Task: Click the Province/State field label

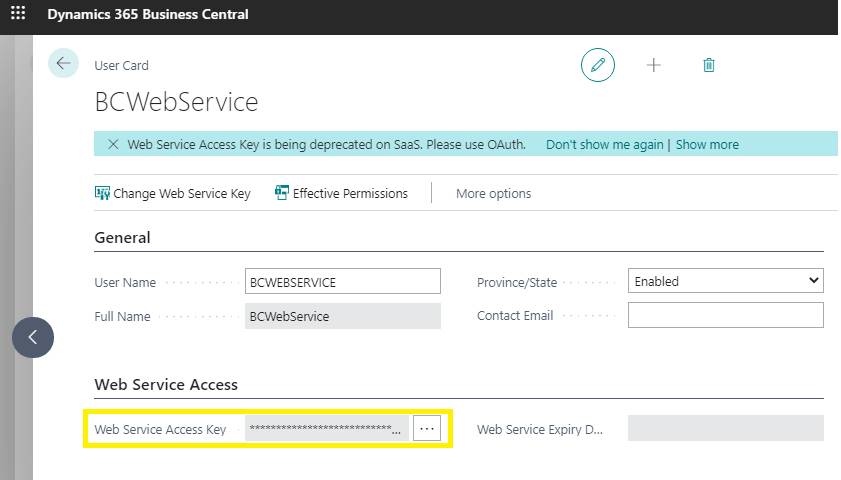Action: (517, 283)
